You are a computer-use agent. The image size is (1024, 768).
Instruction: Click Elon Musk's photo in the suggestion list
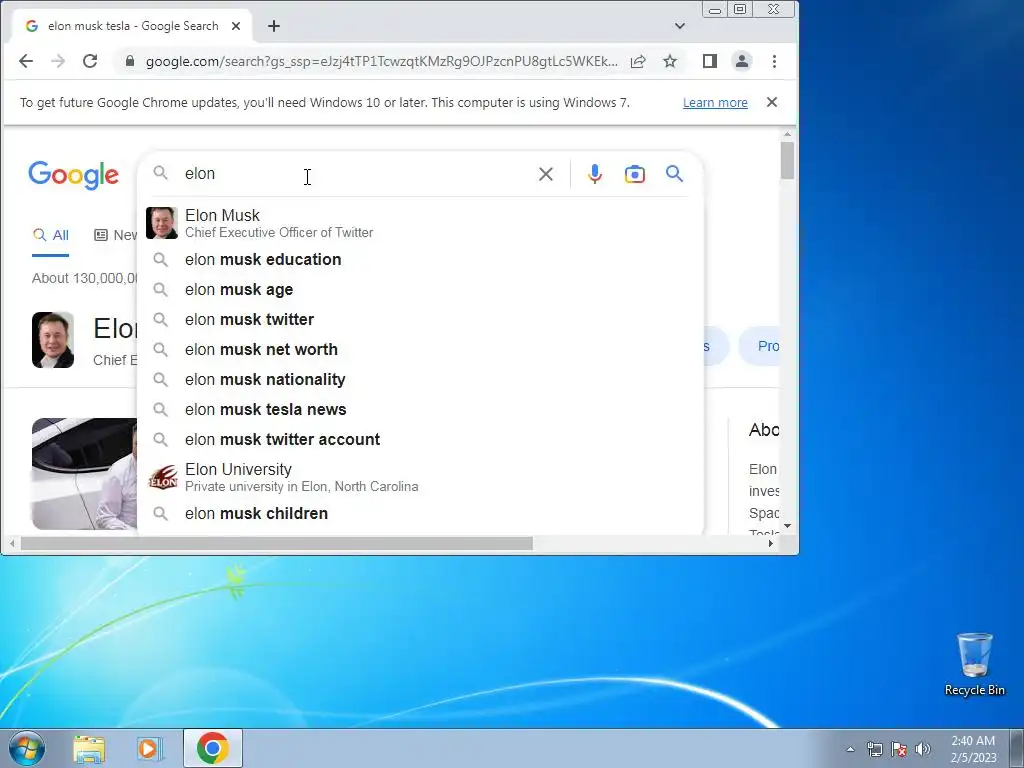(x=161, y=223)
